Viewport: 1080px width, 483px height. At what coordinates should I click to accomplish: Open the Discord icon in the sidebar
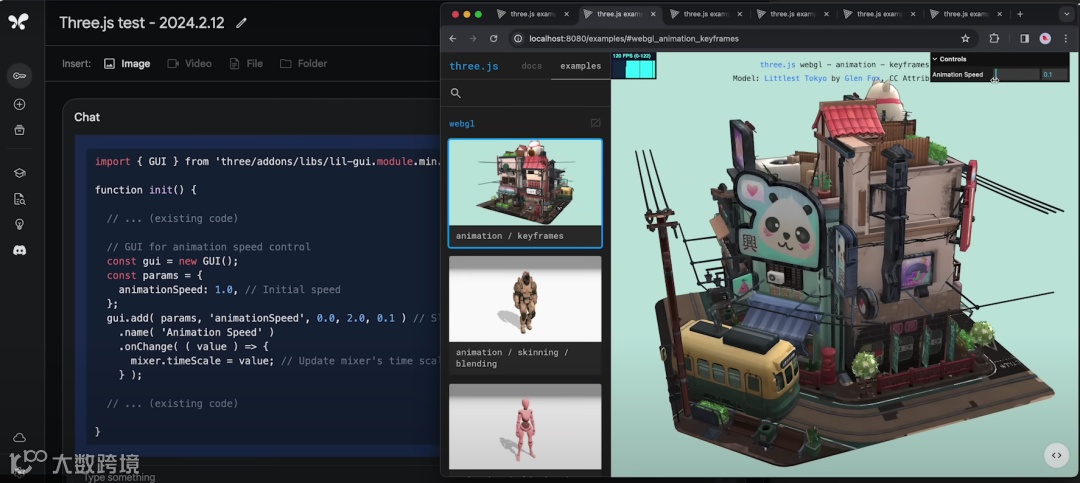tap(19, 251)
